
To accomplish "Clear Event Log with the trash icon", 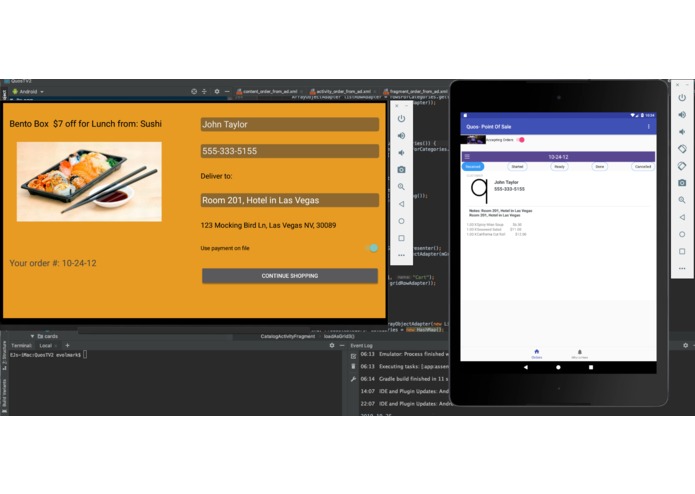I will pos(353,366).
